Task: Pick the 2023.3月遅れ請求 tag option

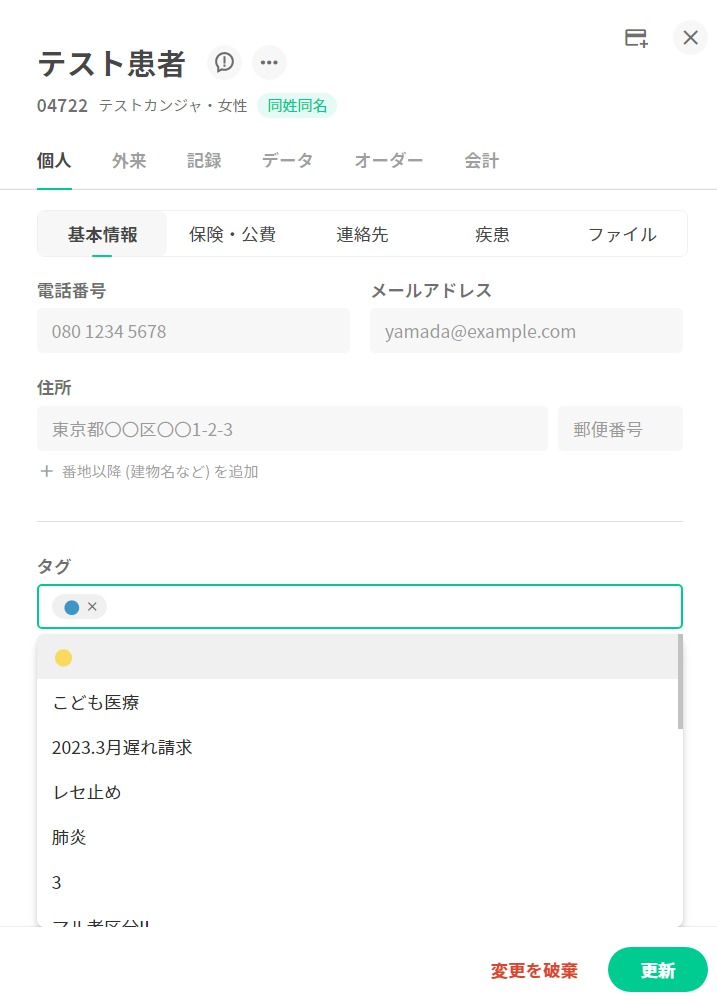Action: pos(122,747)
